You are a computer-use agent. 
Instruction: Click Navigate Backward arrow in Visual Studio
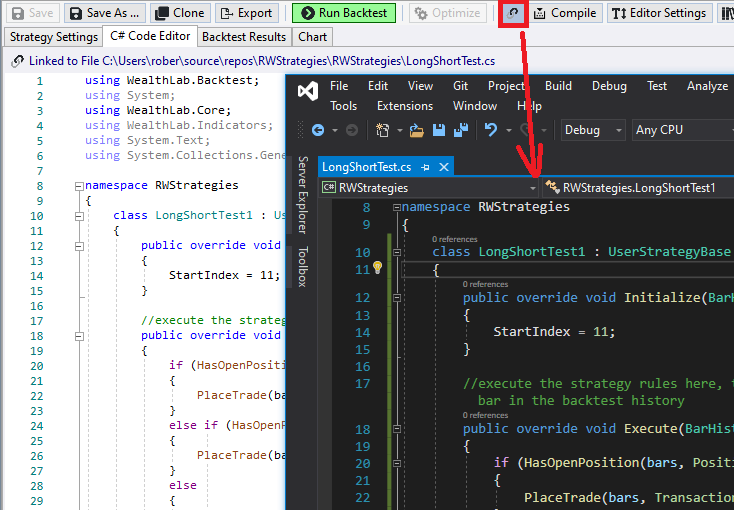318,130
